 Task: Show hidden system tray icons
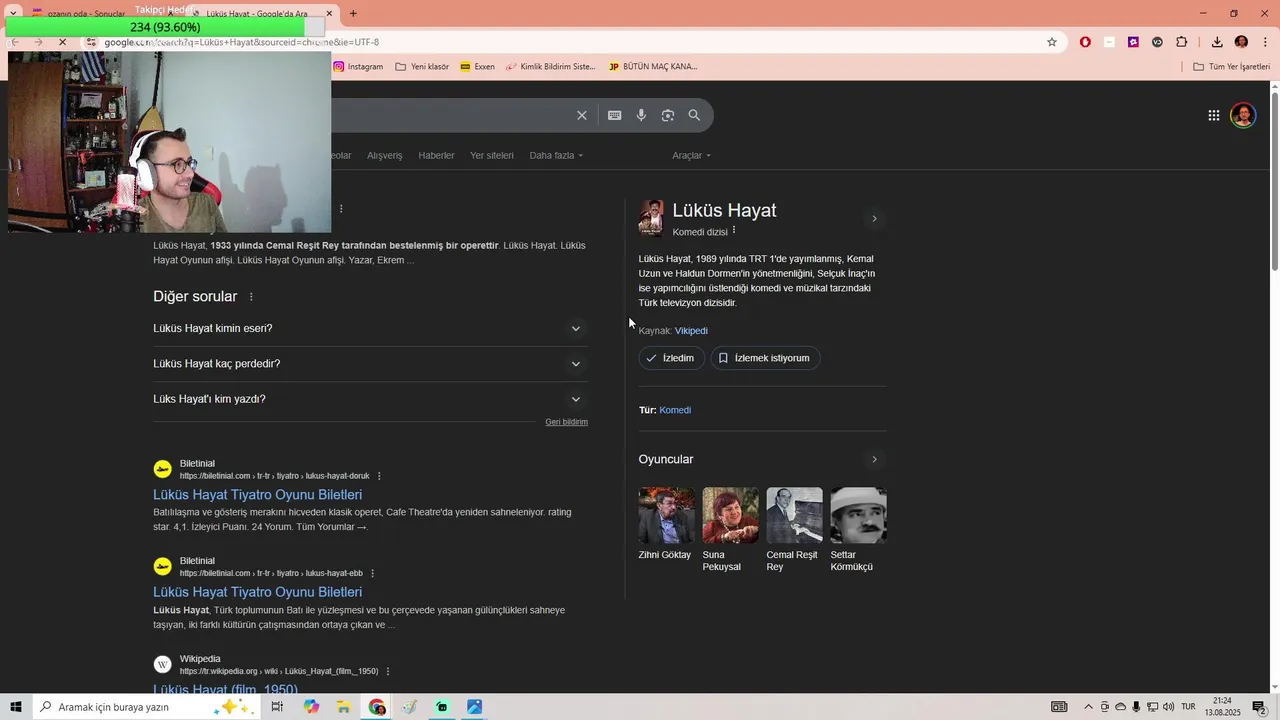pos(1089,707)
